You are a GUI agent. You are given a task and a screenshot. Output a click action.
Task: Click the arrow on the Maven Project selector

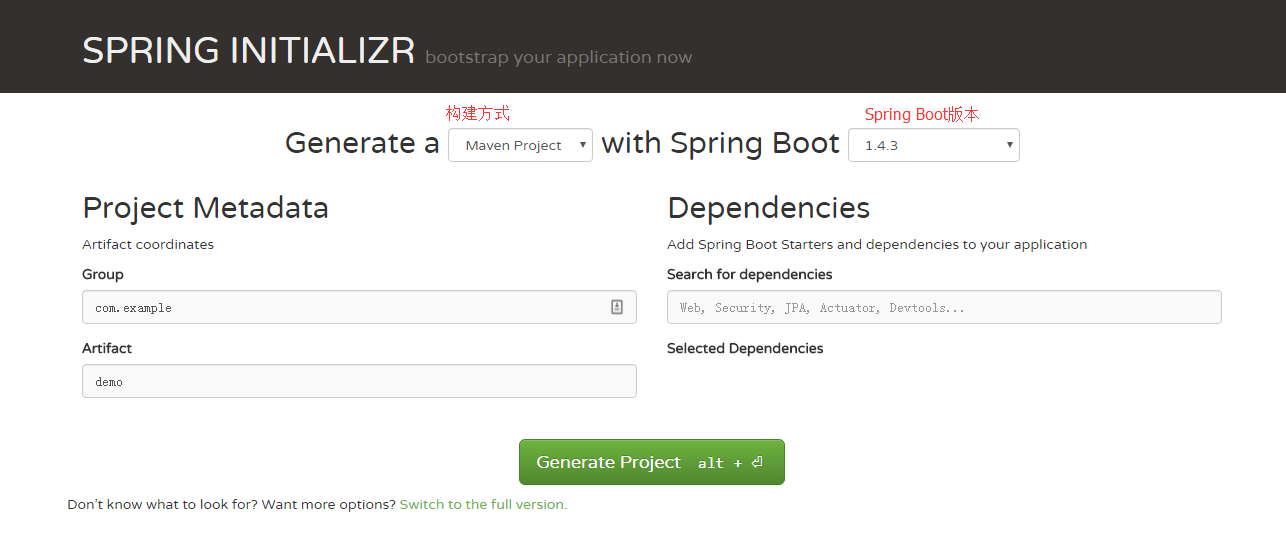click(x=582, y=145)
